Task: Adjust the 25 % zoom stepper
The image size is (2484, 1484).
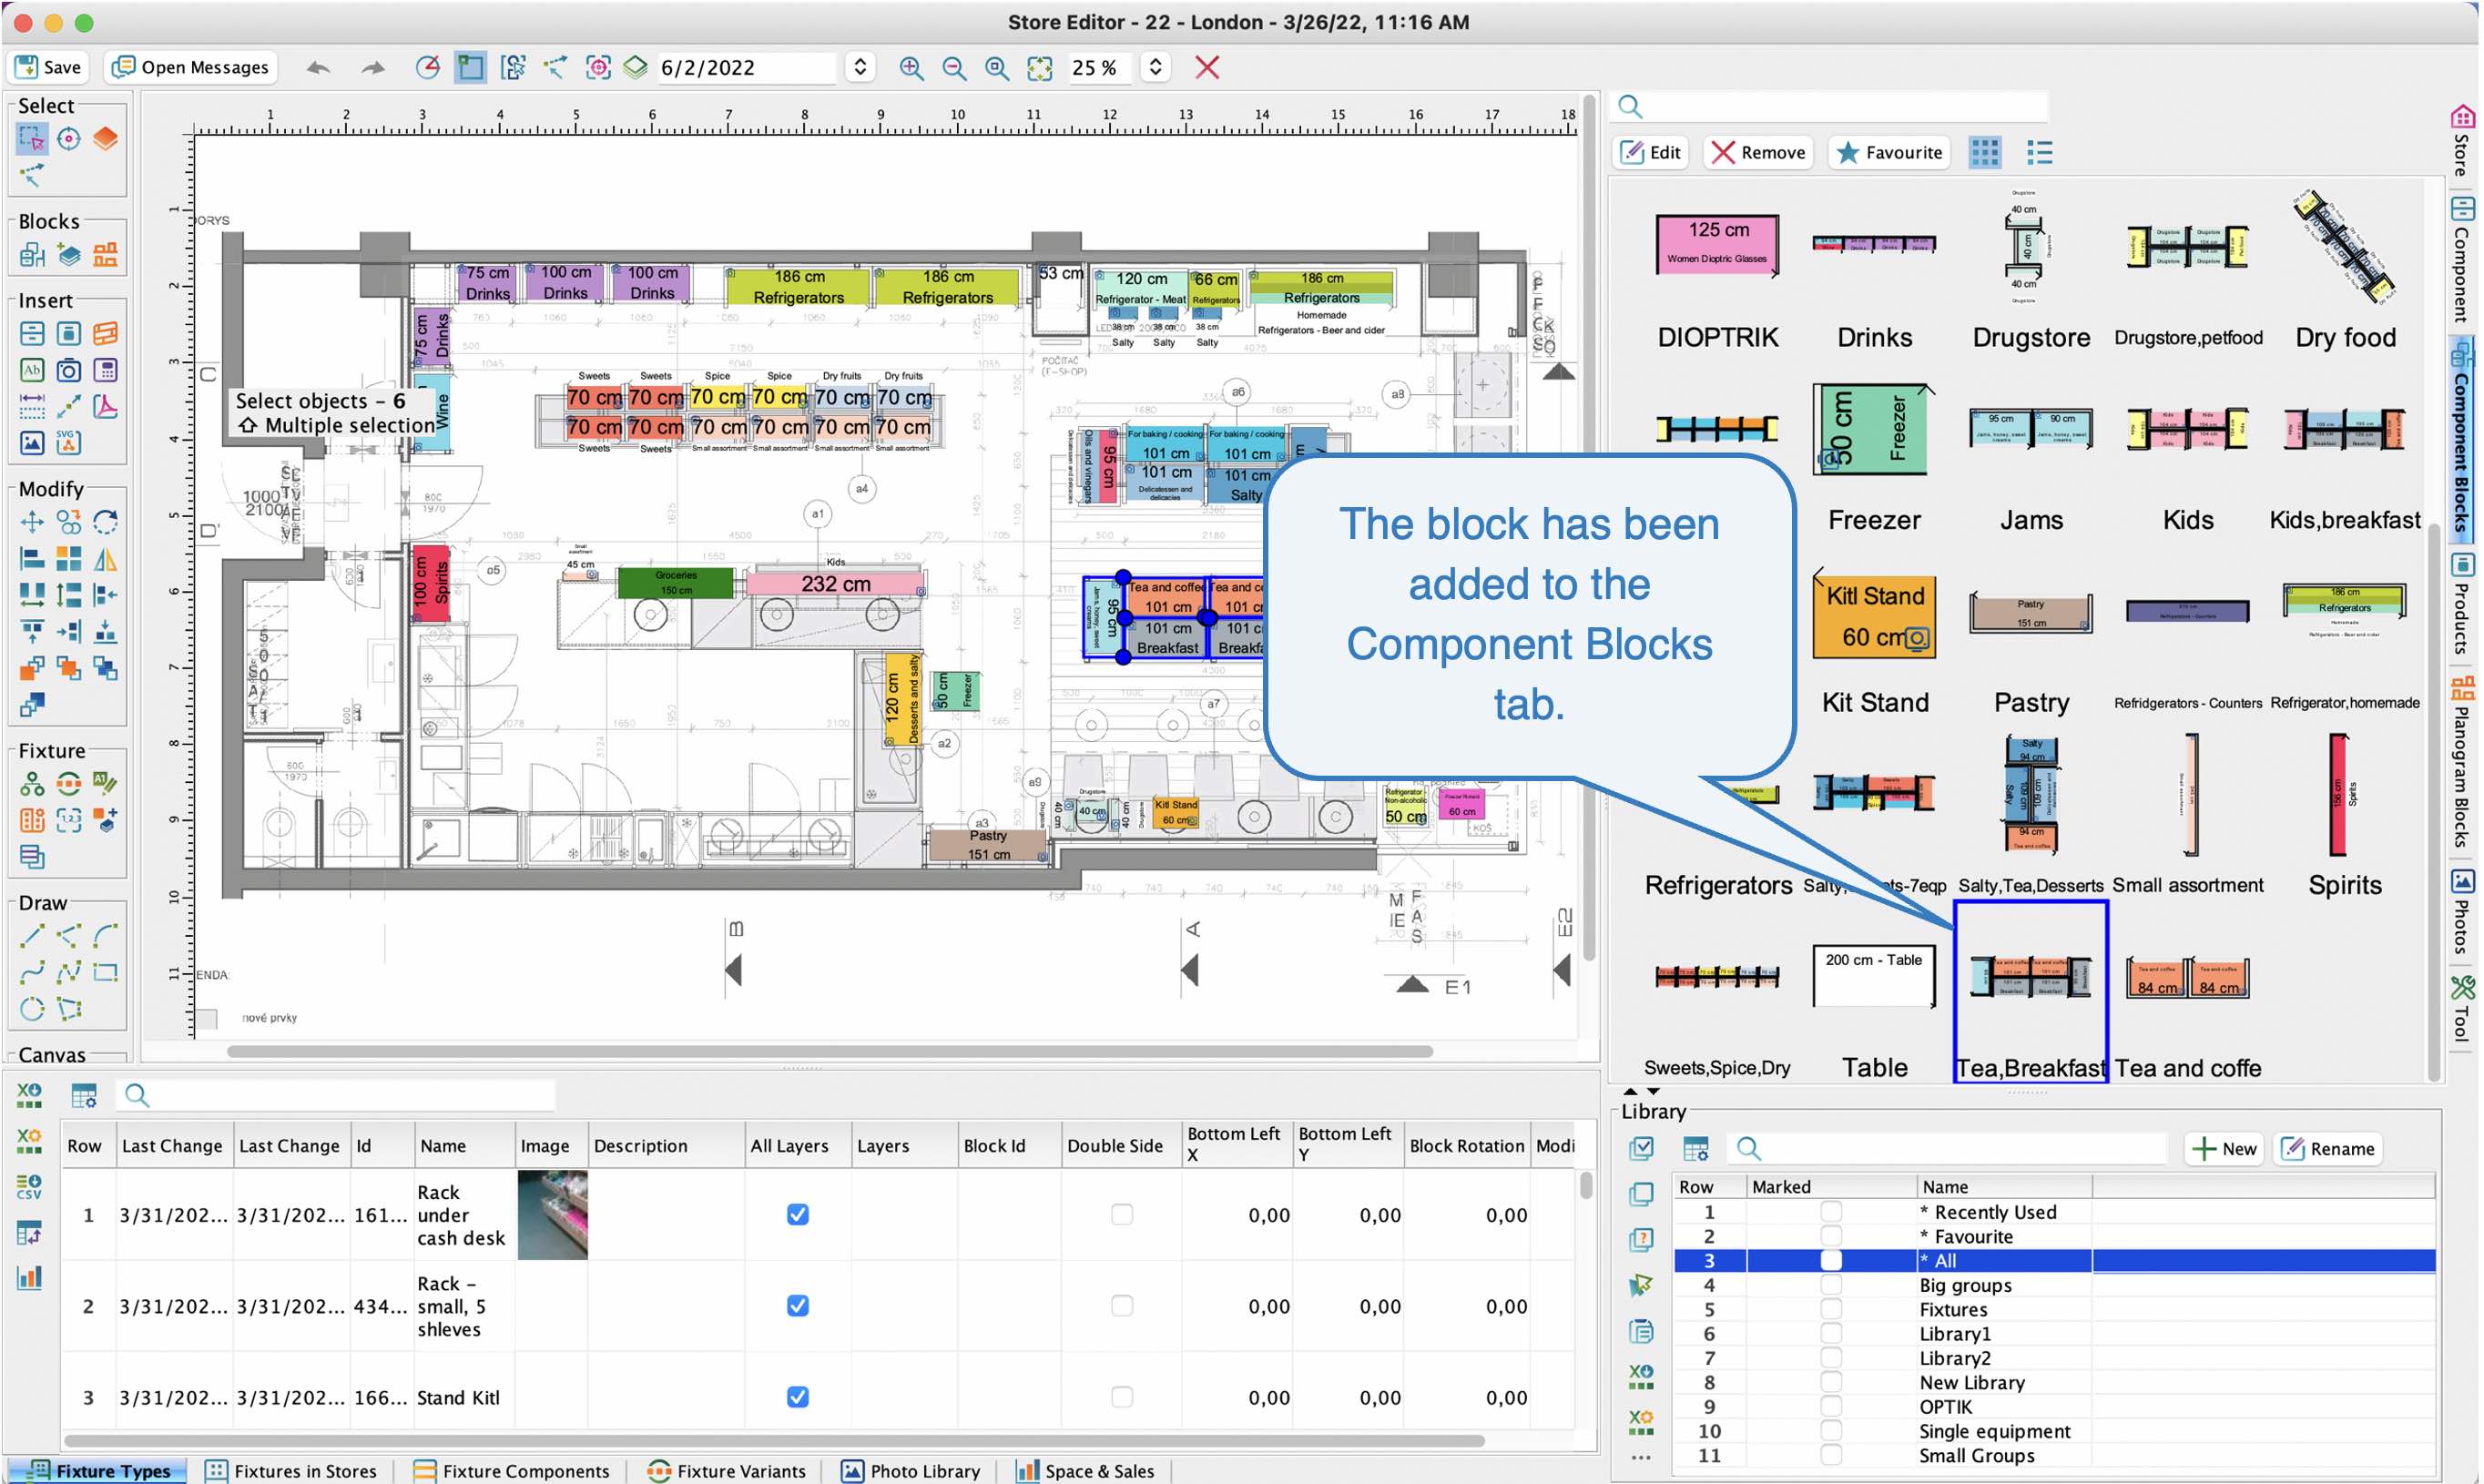Action: coord(1156,67)
